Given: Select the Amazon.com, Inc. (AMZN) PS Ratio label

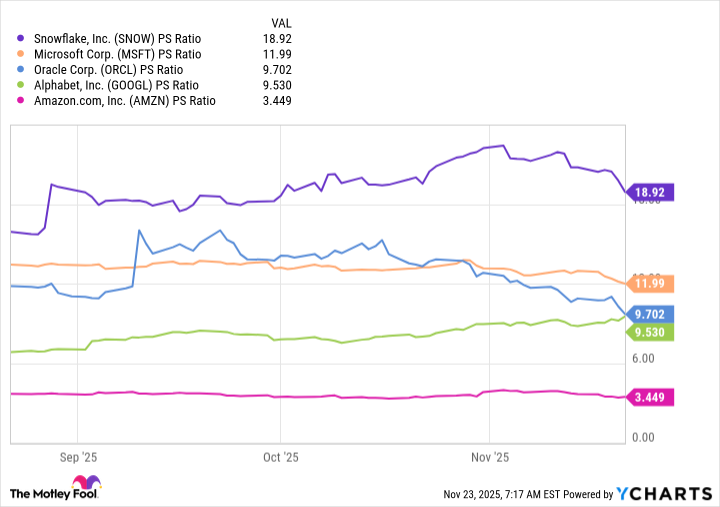Looking at the screenshot, I should click(x=124, y=101).
